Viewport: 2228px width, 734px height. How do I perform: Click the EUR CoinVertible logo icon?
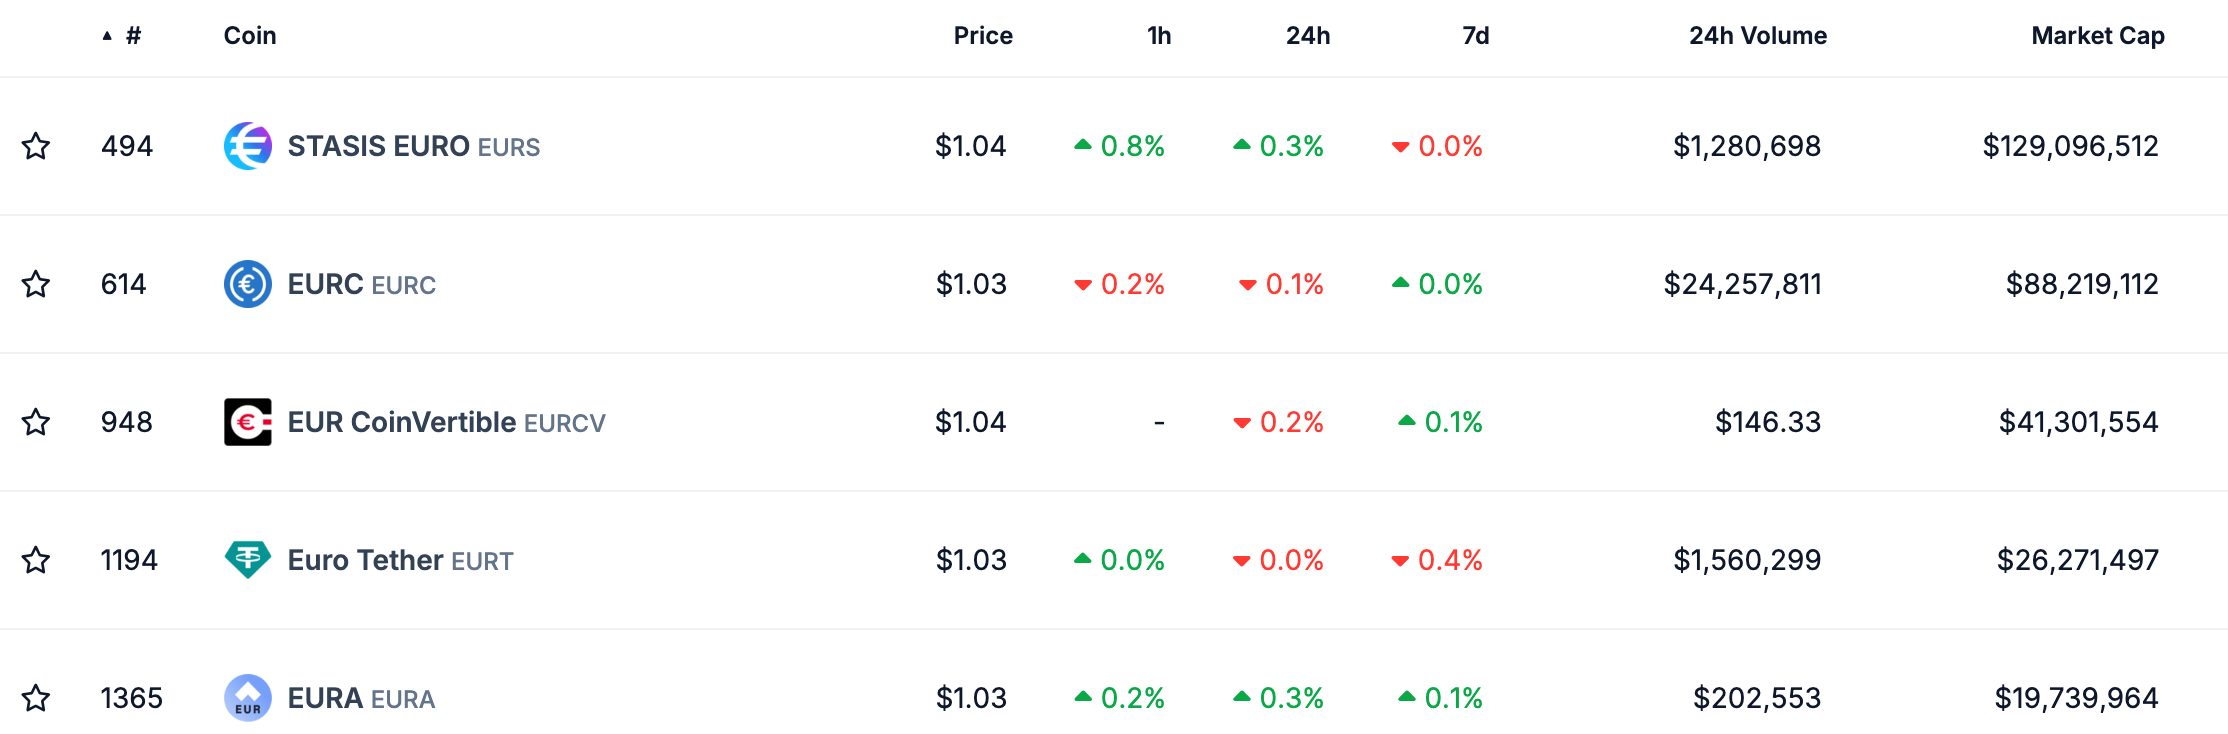(247, 422)
